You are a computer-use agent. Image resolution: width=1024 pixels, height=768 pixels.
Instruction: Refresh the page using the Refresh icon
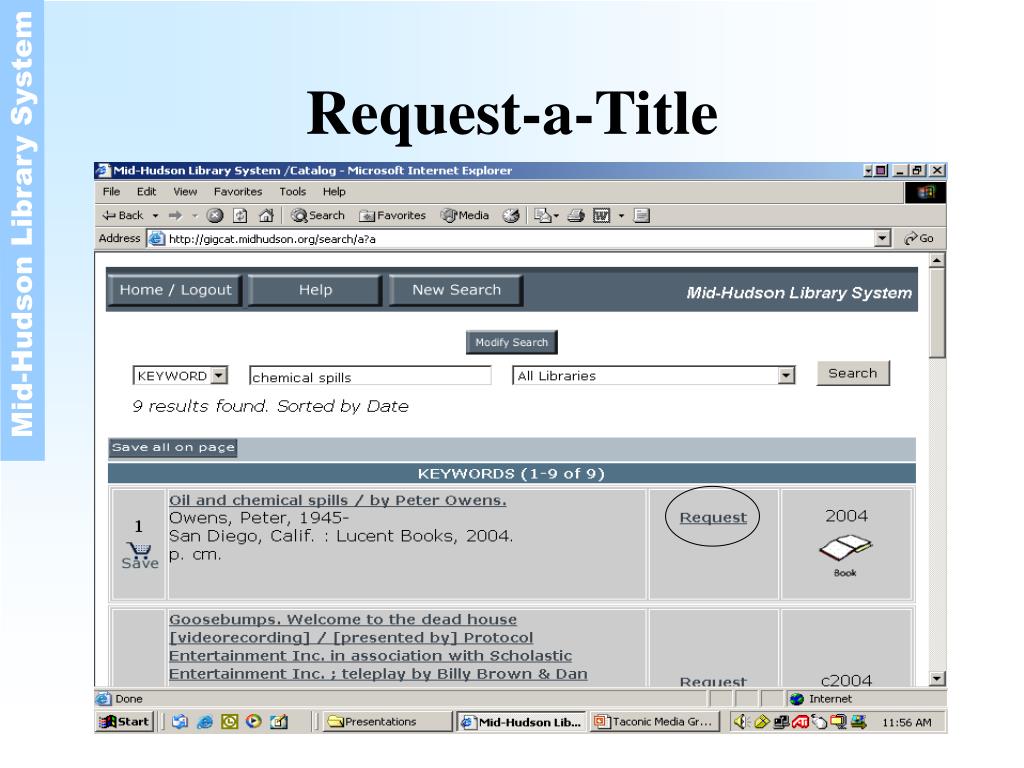240,216
